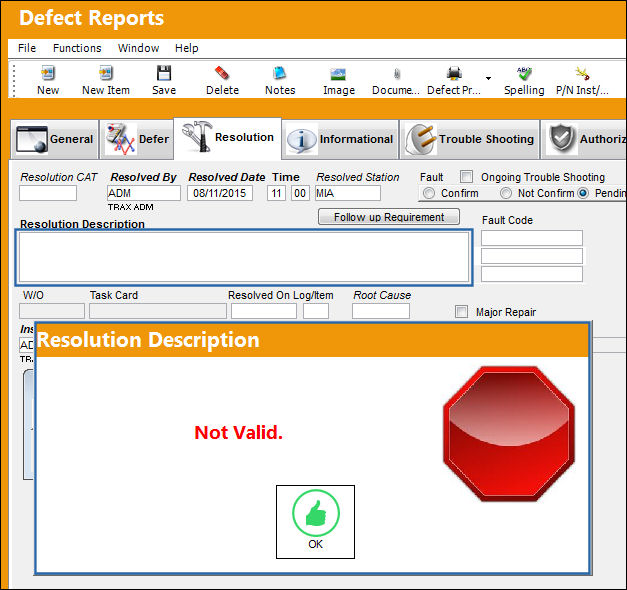Open the Window menu

pos(138,48)
